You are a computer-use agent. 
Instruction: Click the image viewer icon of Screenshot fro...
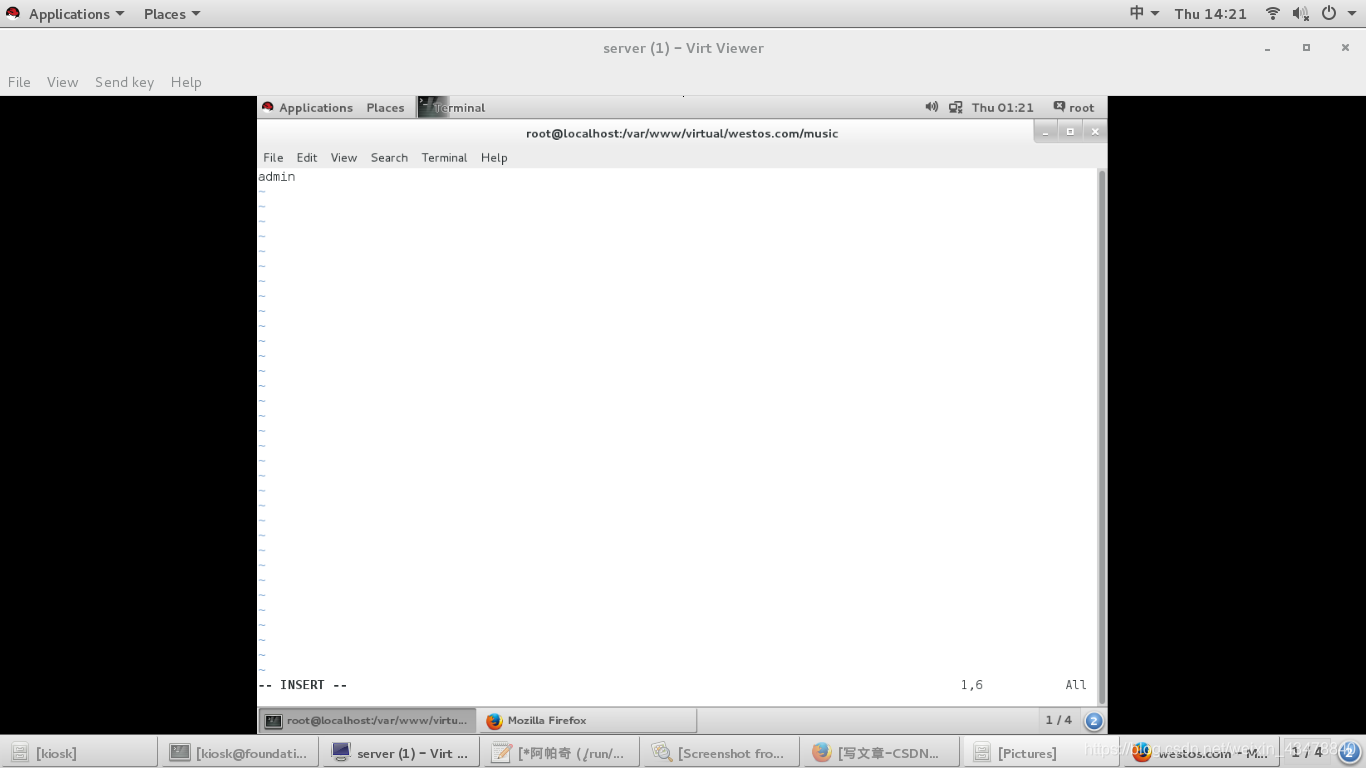coord(661,752)
